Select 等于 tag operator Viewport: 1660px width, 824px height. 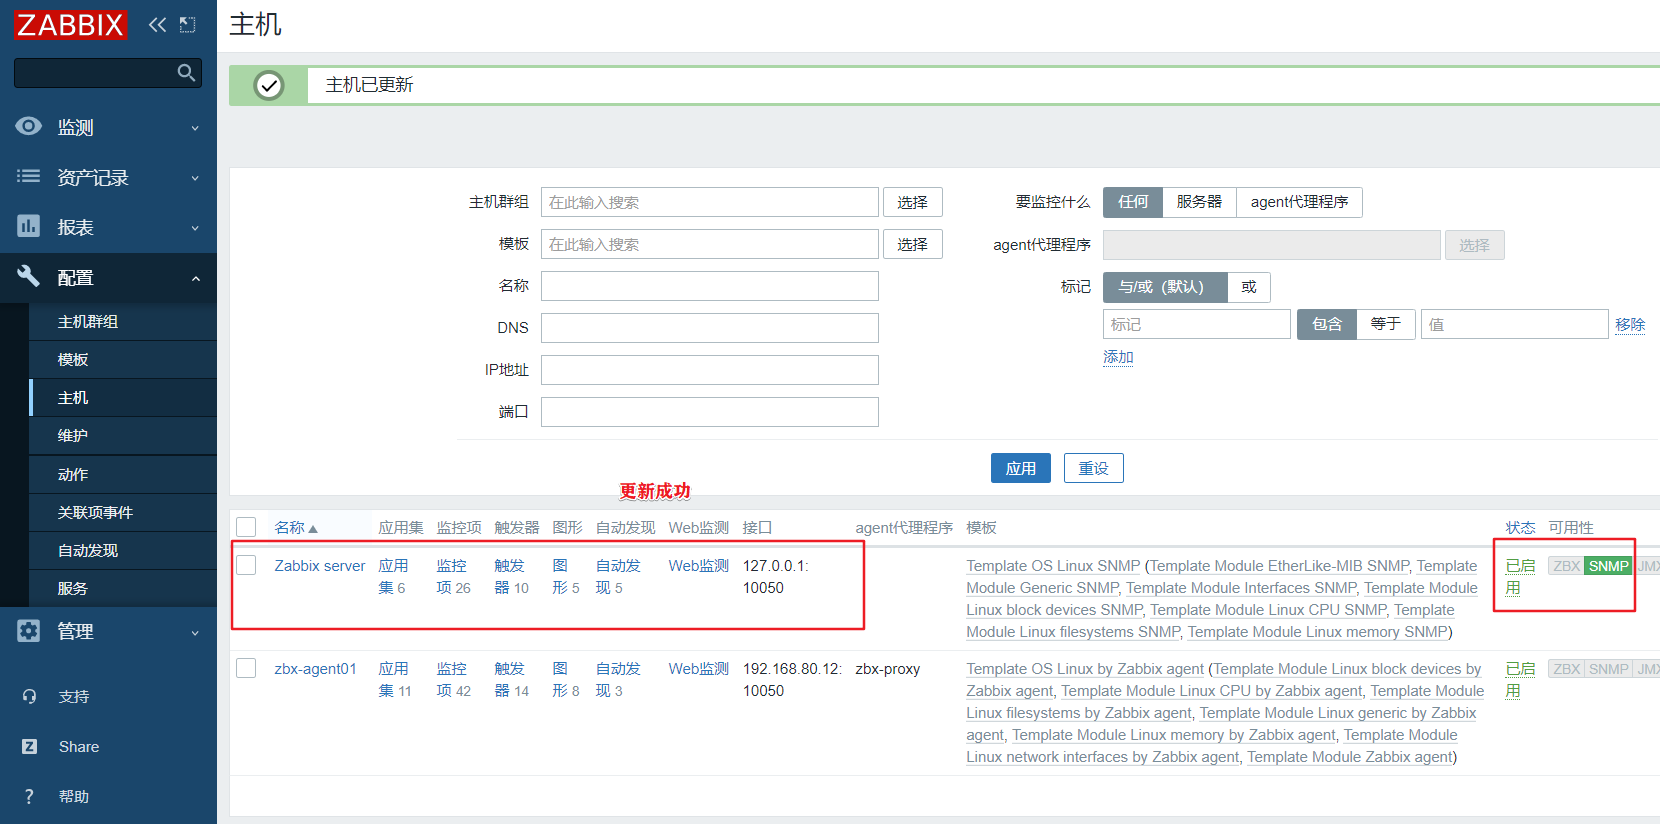click(1386, 324)
